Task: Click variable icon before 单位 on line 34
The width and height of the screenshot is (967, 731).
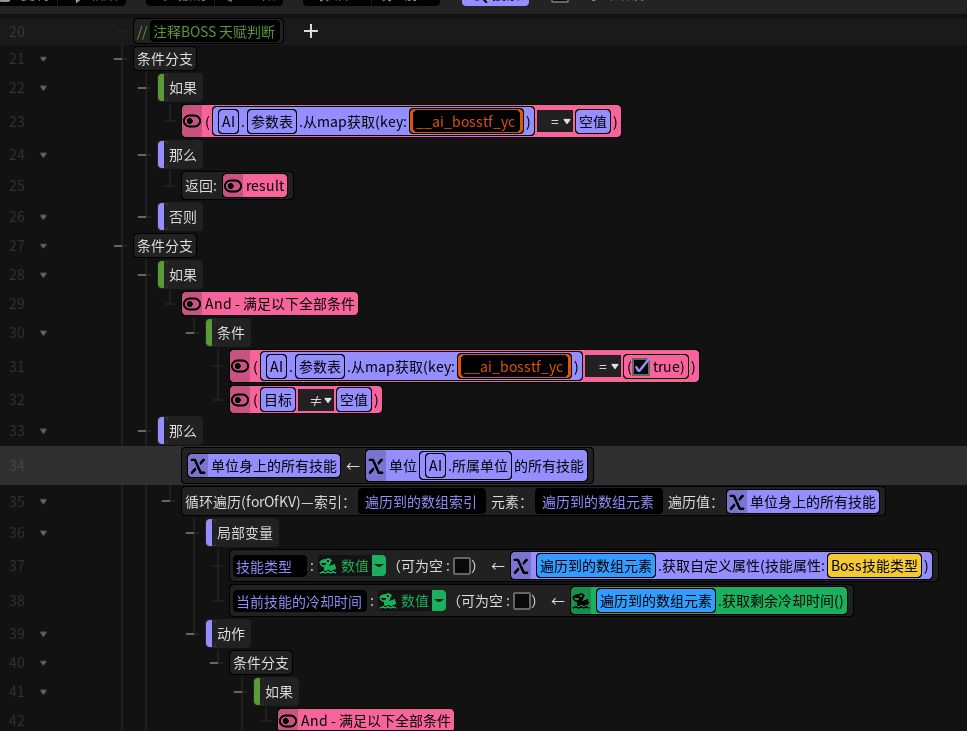Action: pyautogui.click(x=376, y=466)
